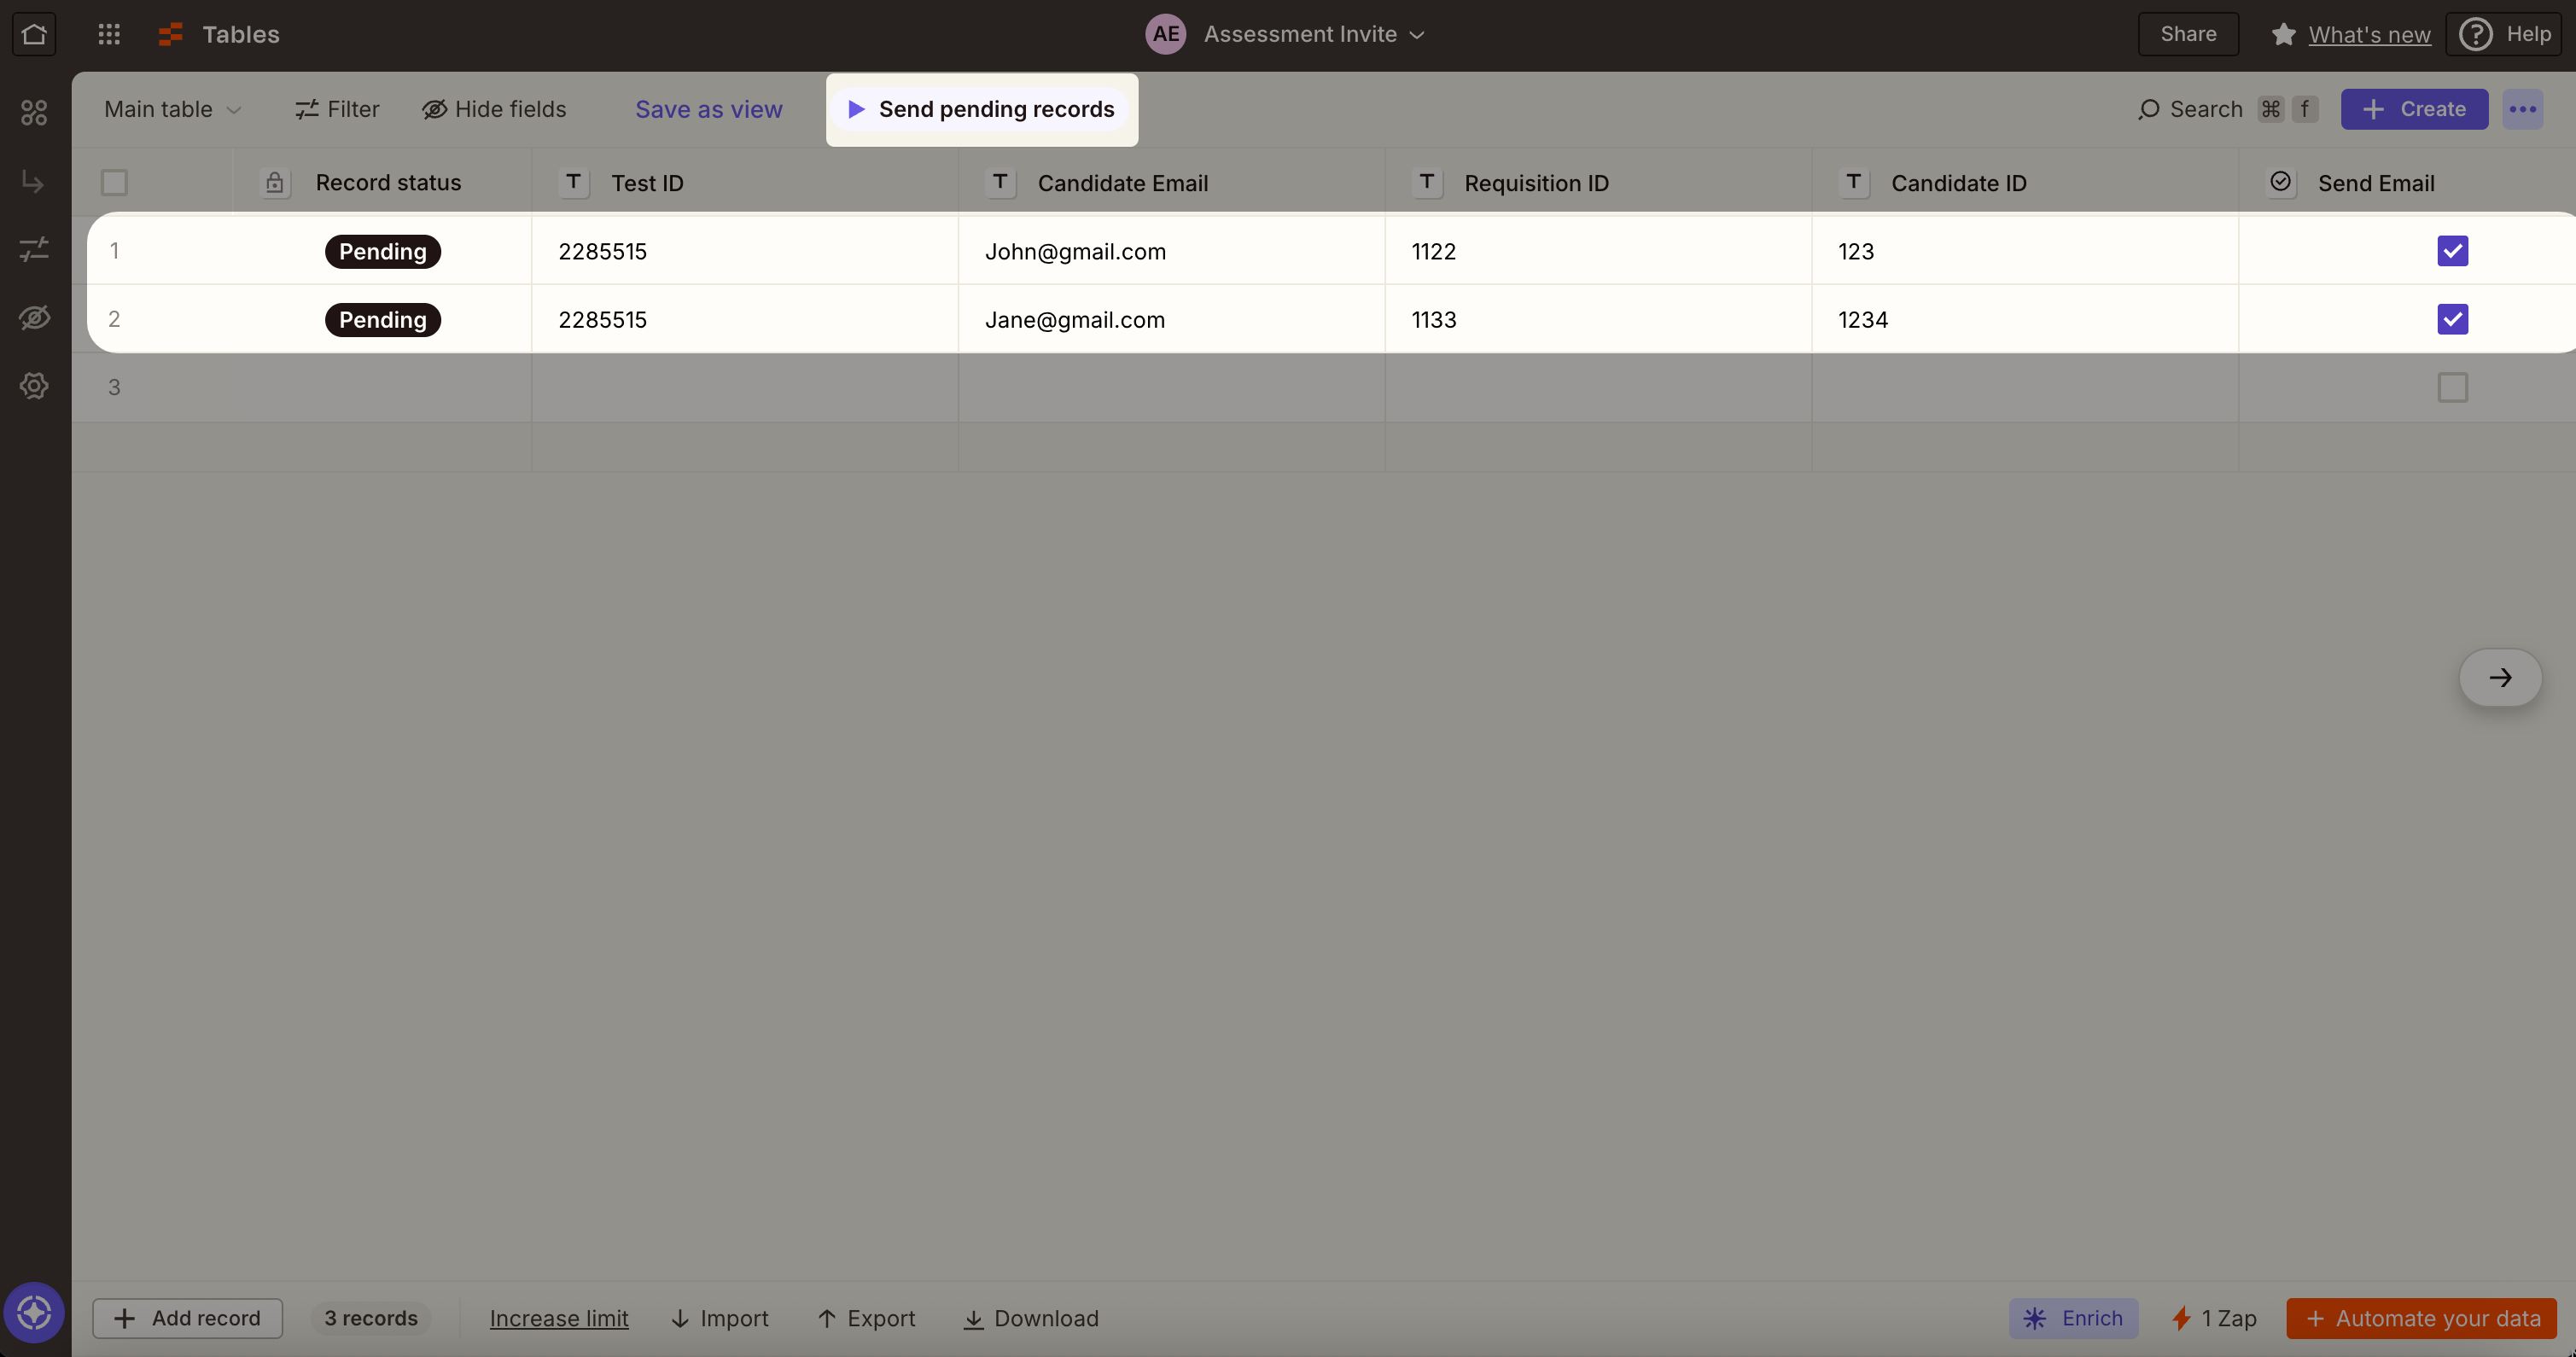This screenshot has height=1357, width=2576.
Task: Click the filter sliders sidebar icon
Action: 34,249
